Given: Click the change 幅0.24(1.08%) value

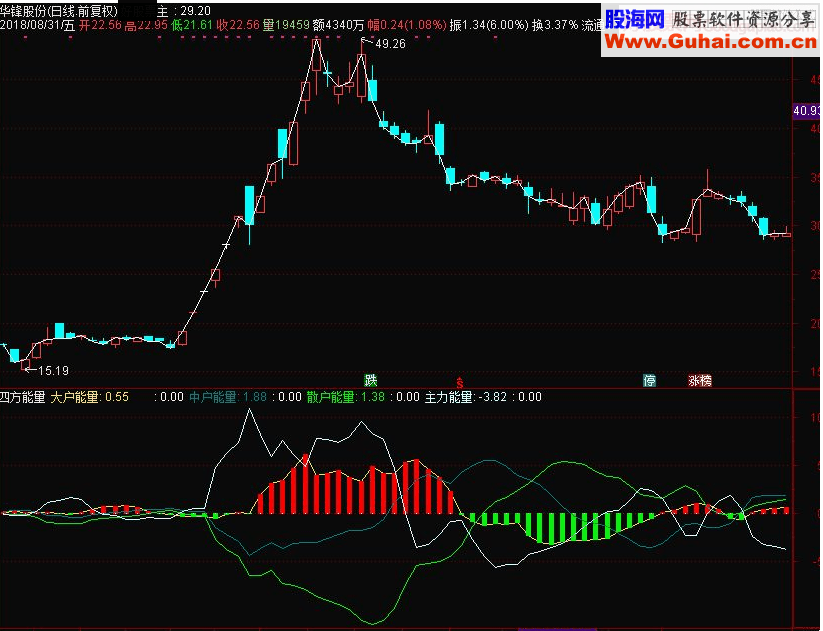Looking at the screenshot, I should (x=407, y=25).
